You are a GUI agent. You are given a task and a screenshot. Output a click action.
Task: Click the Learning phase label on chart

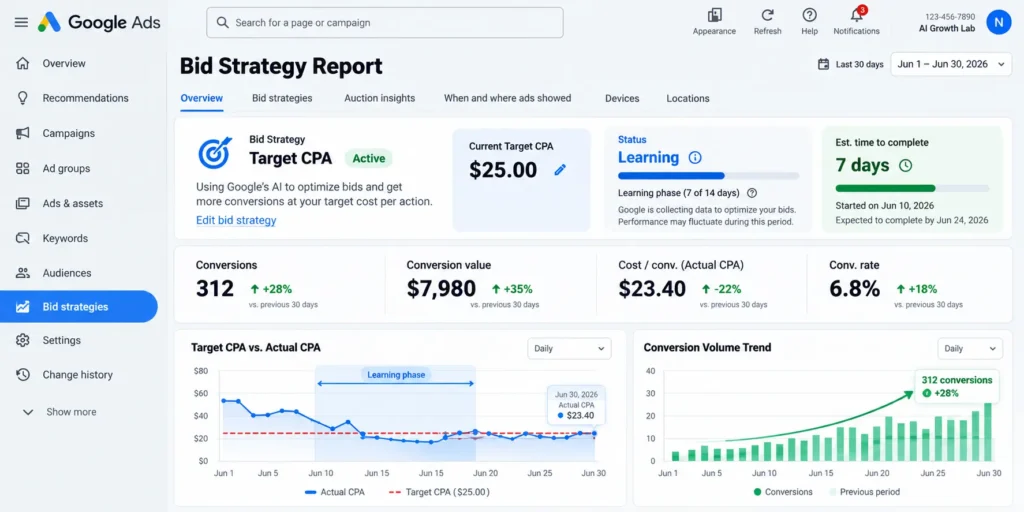396,375
